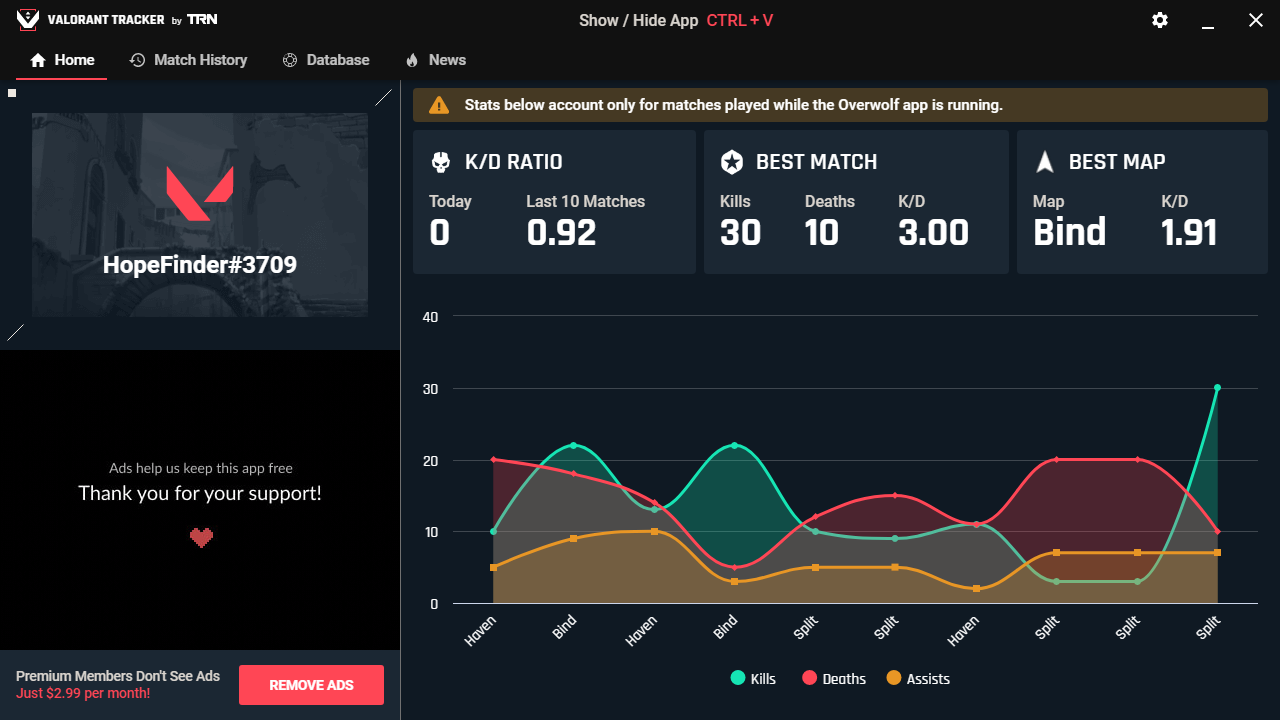Open the Match History tab
Viewport: 1280px width, 720px height.
[188, 60]
